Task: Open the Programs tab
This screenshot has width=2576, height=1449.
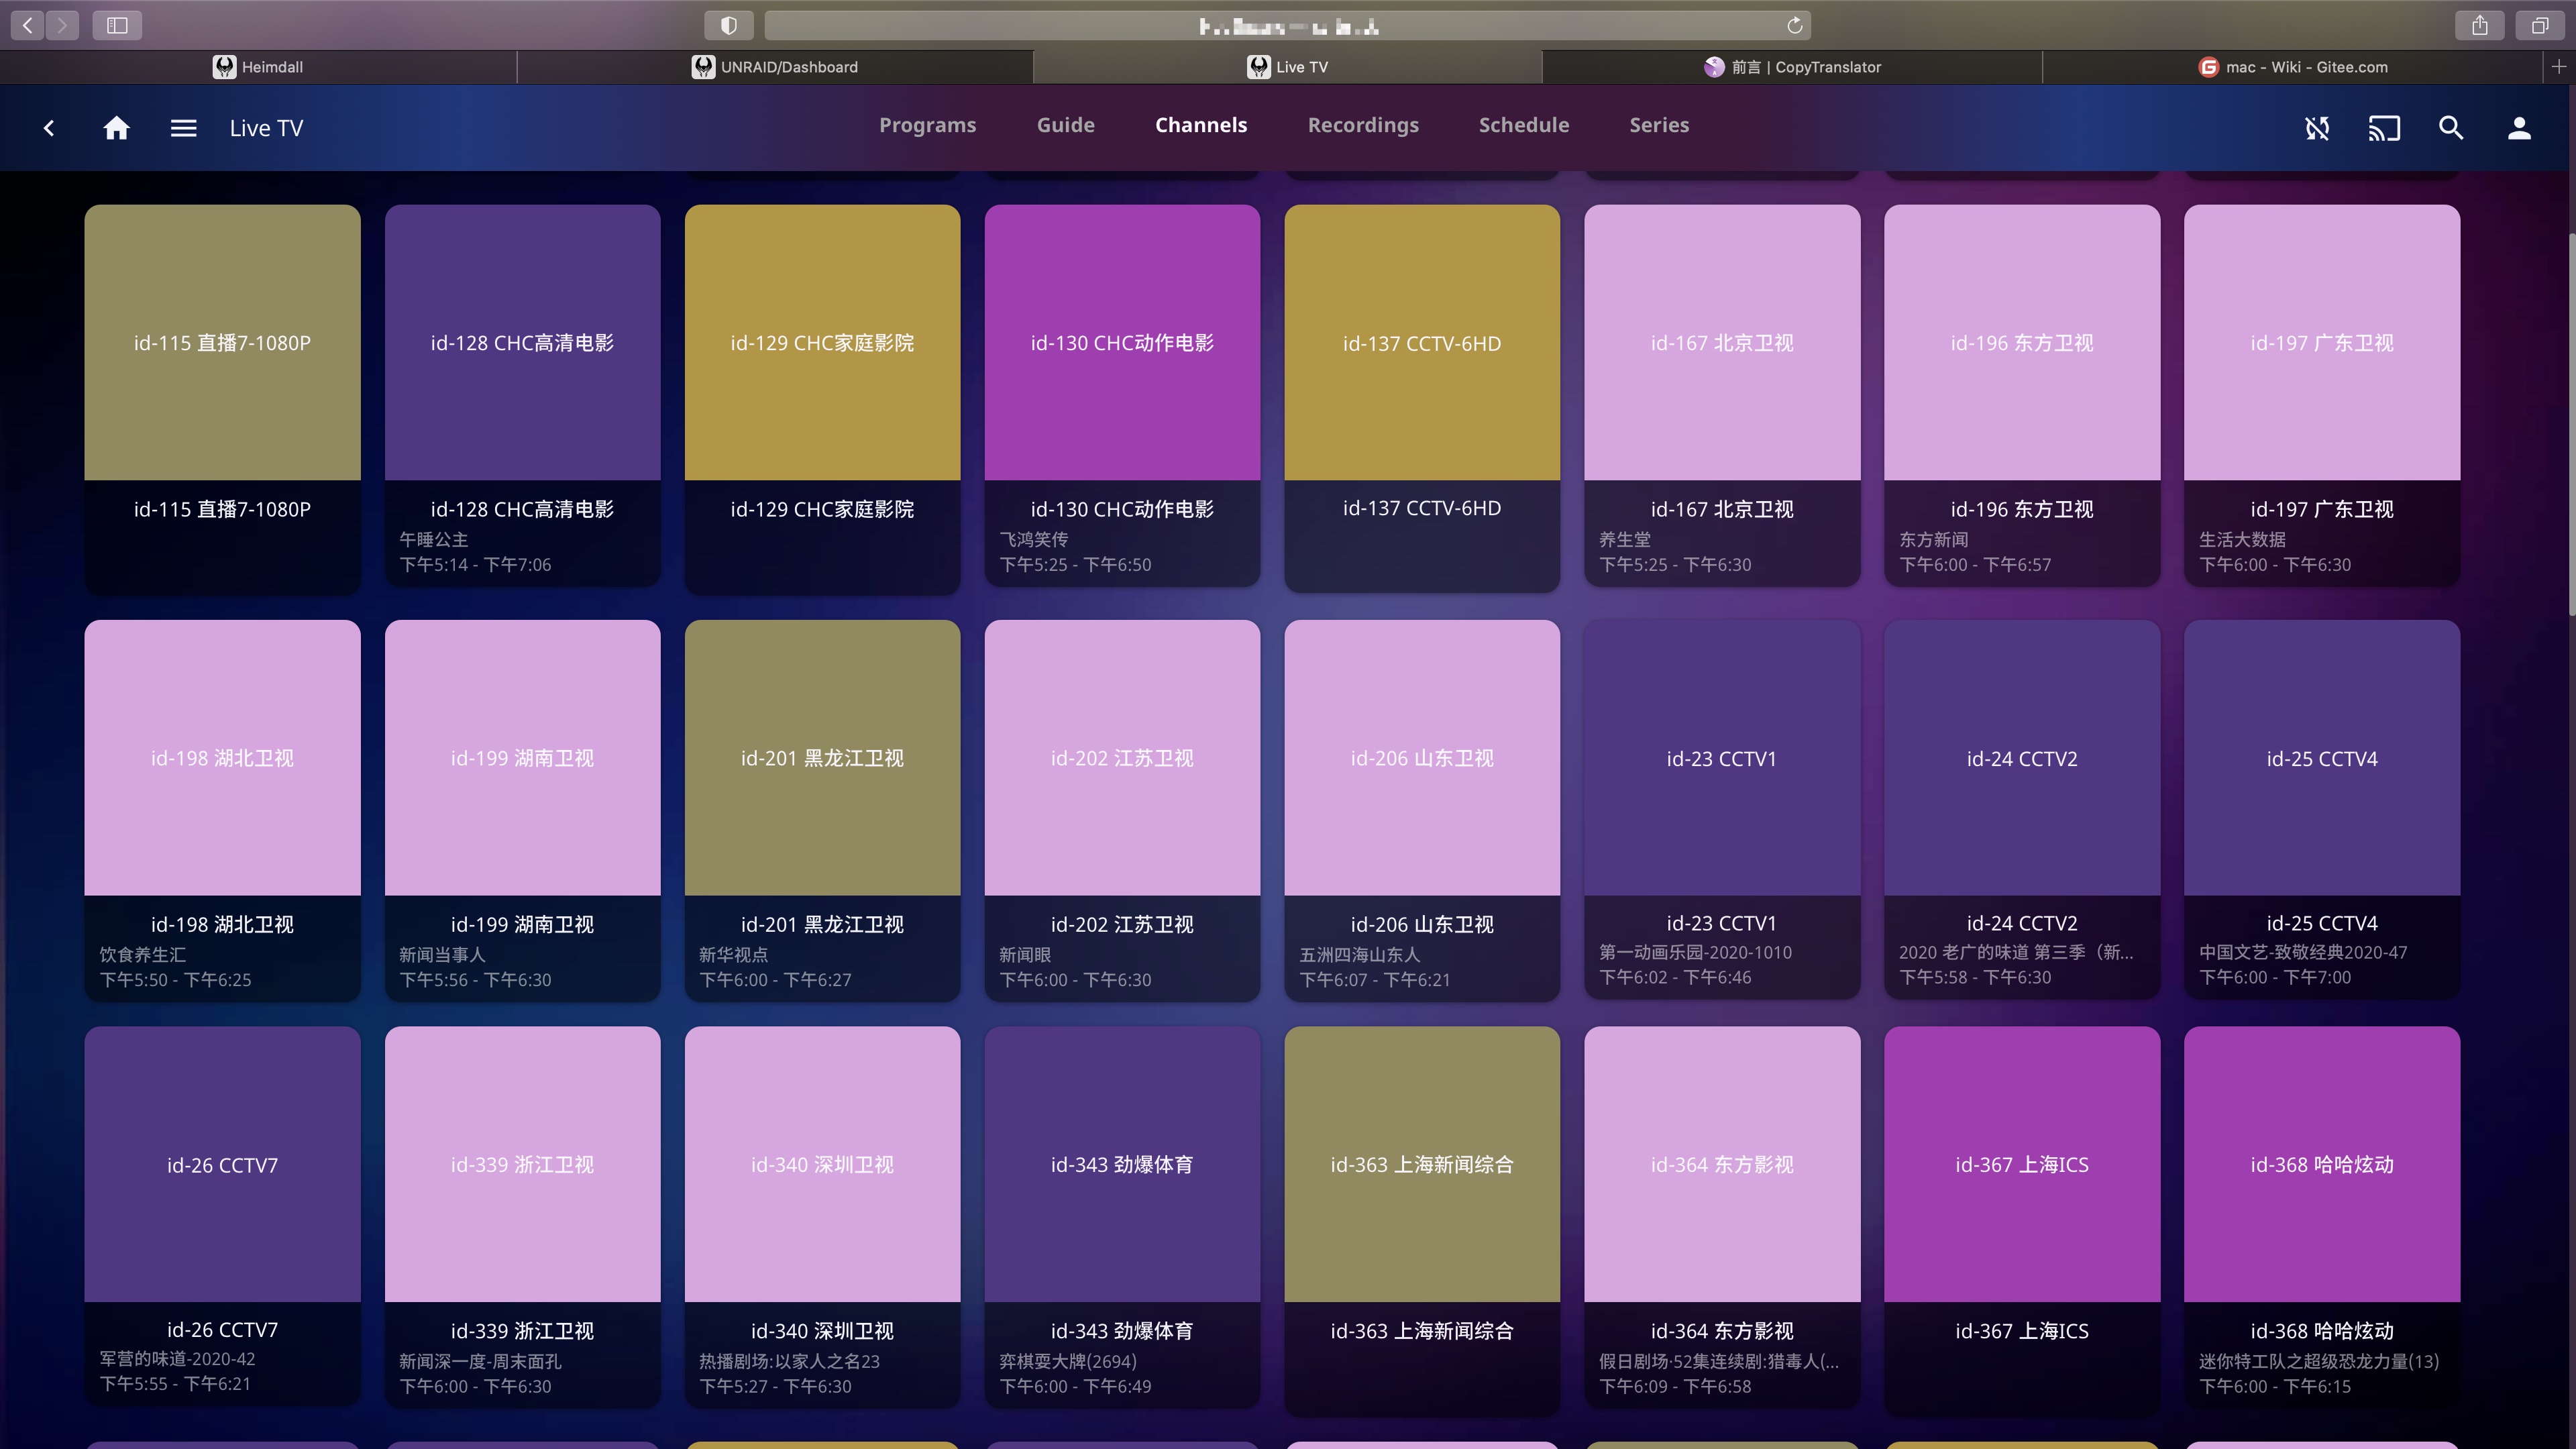Action: point(927,125)
